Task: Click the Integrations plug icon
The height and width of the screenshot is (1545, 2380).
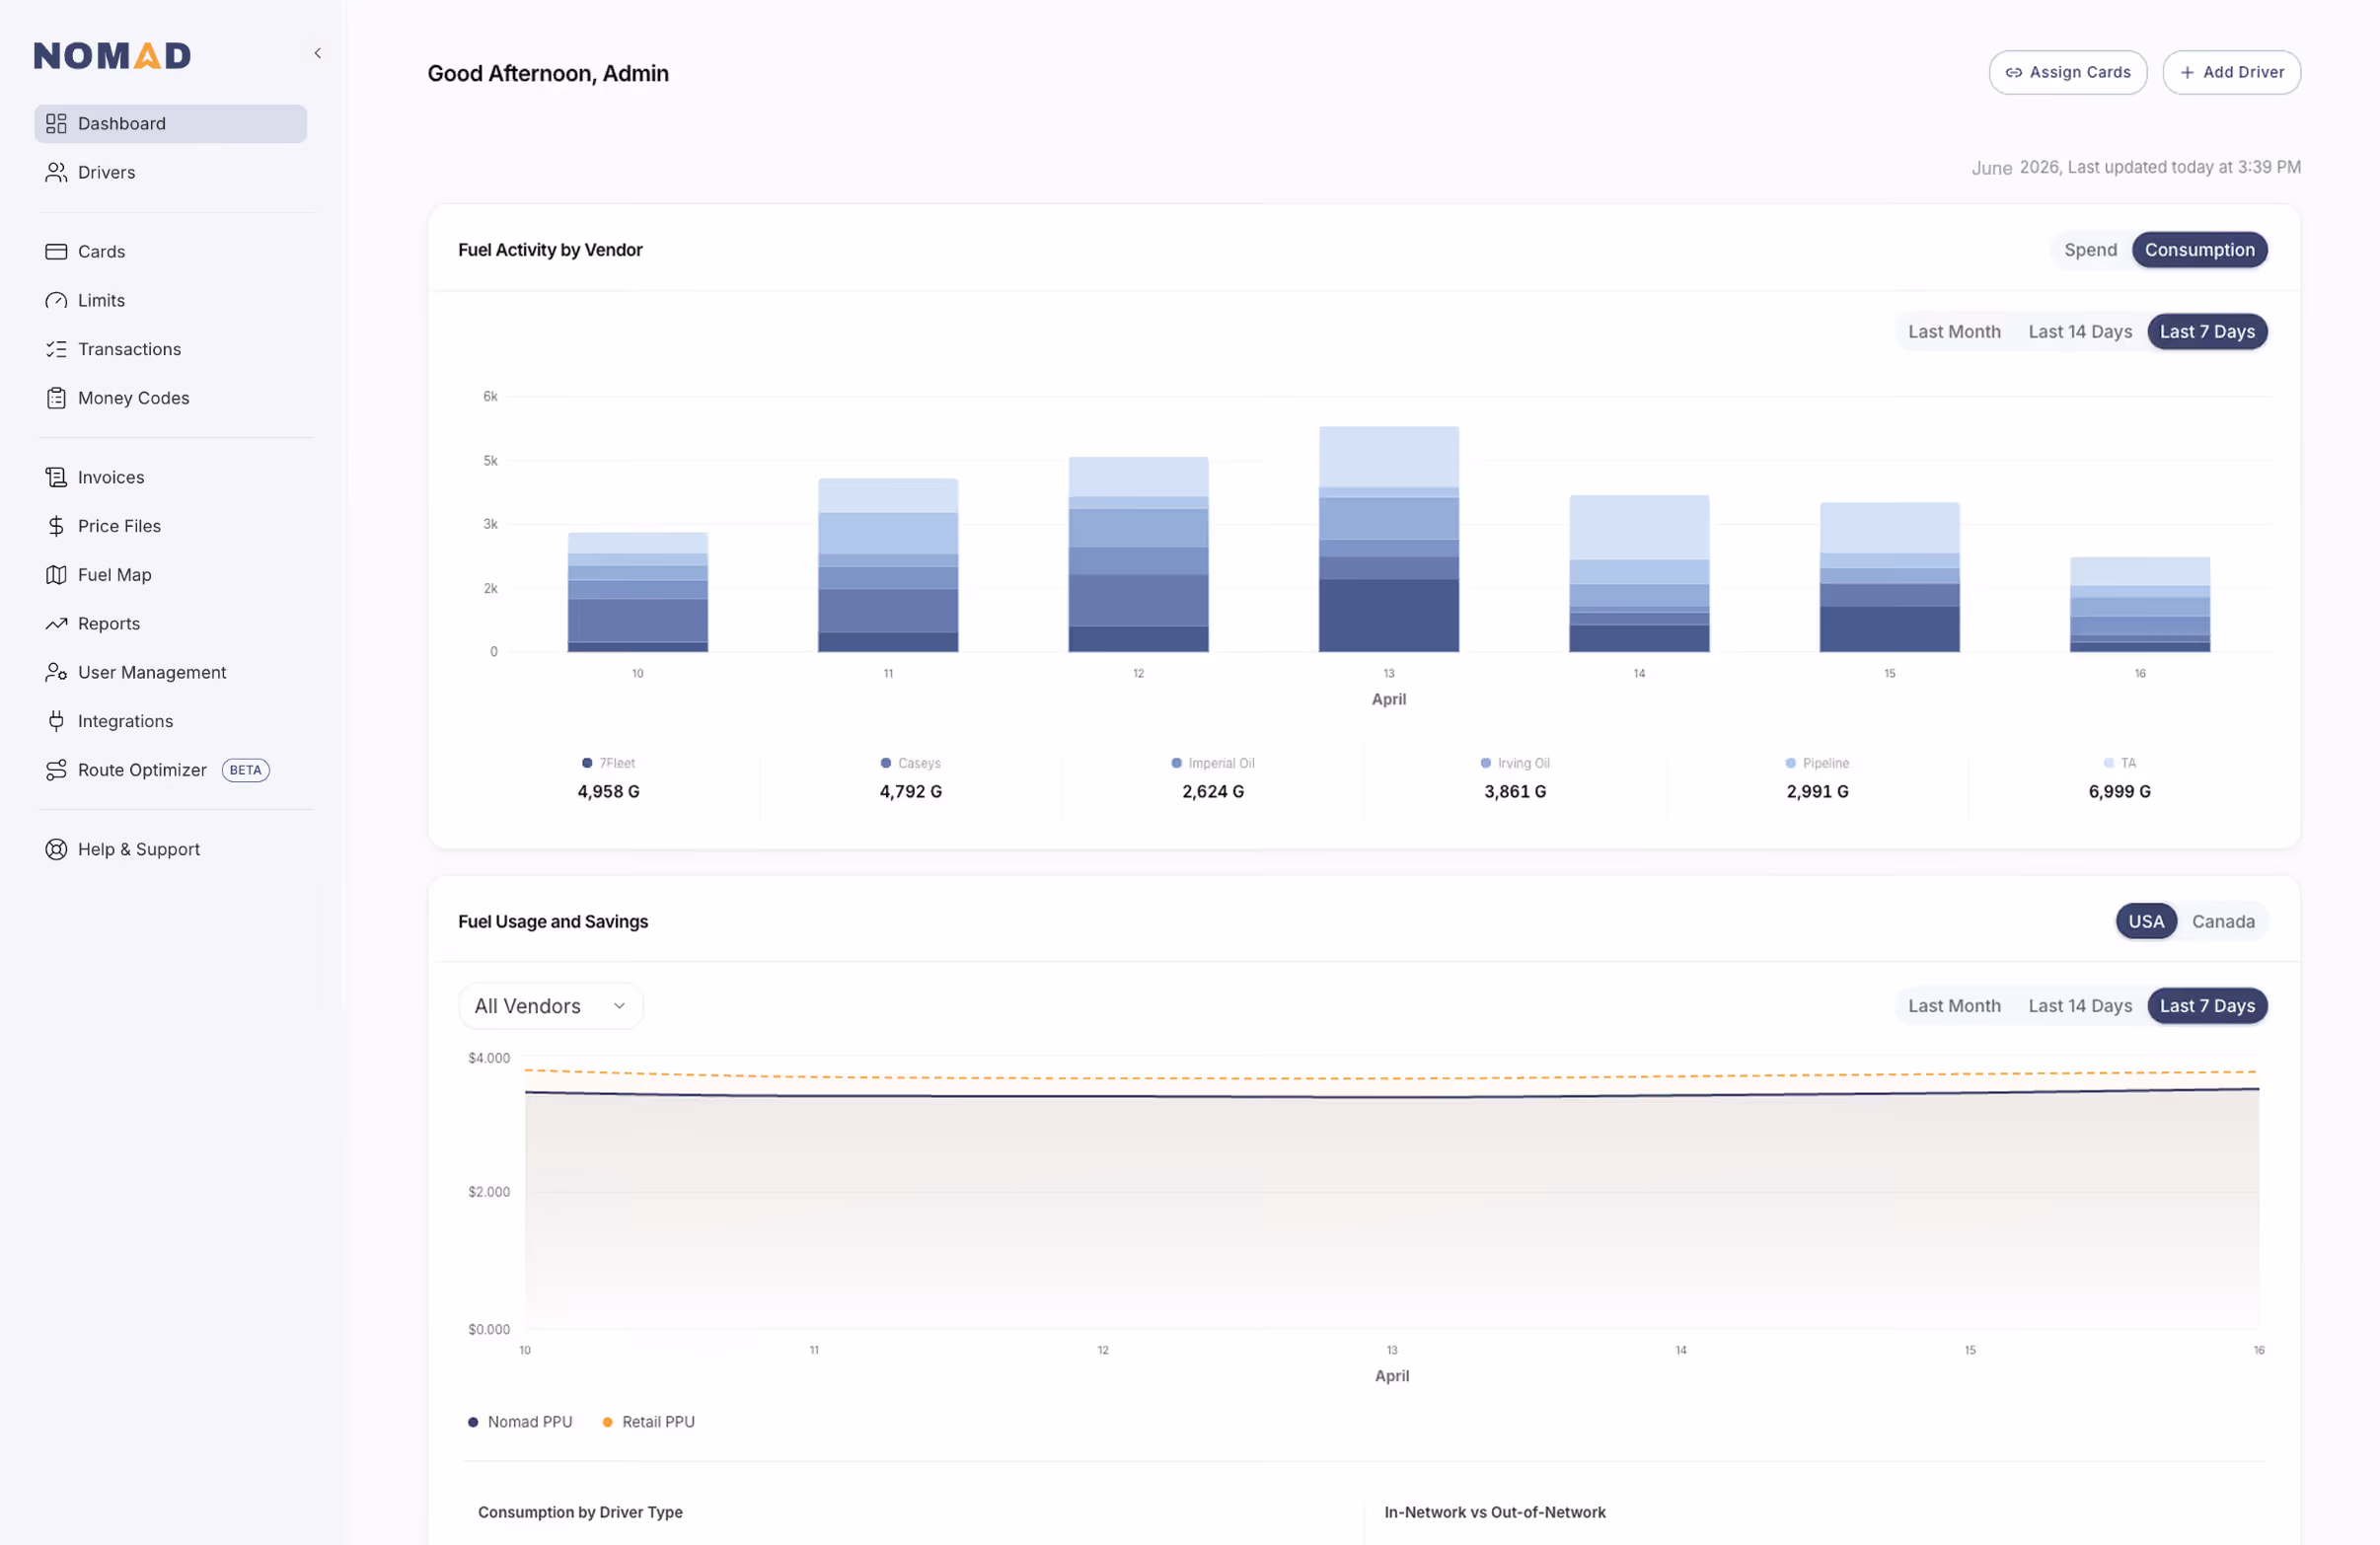Action: 56,721
